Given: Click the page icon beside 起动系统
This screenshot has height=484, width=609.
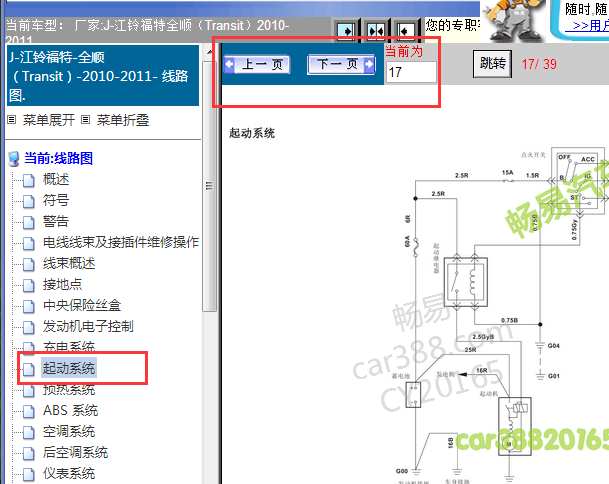Looking at the screenshot, I should click(x=28, y=369).
